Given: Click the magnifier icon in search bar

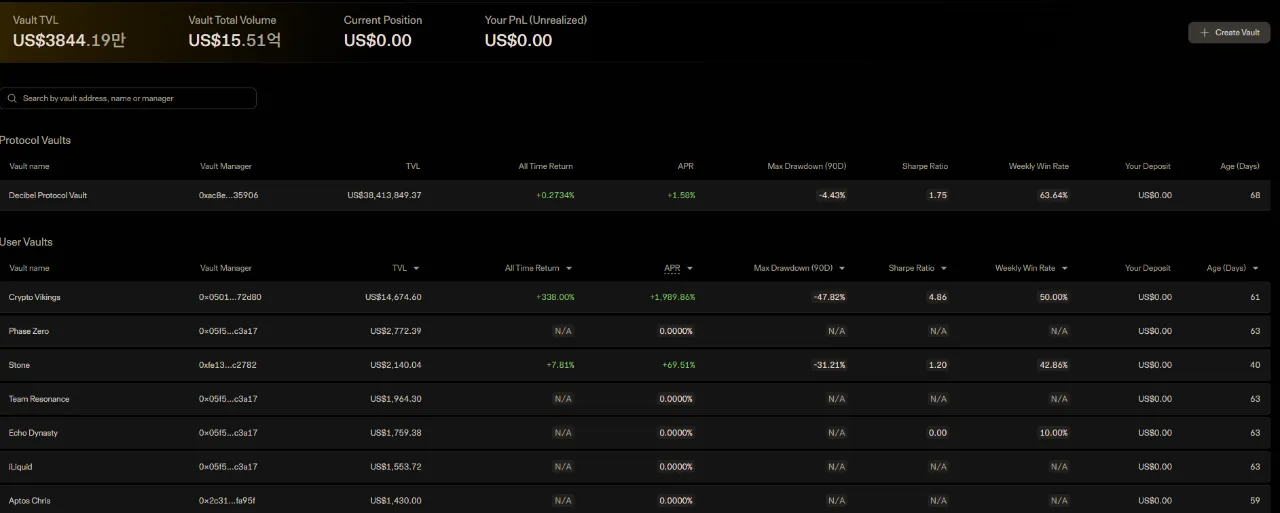Looking at the screenshot, I should pyautogui.click(x=12, y=98).
